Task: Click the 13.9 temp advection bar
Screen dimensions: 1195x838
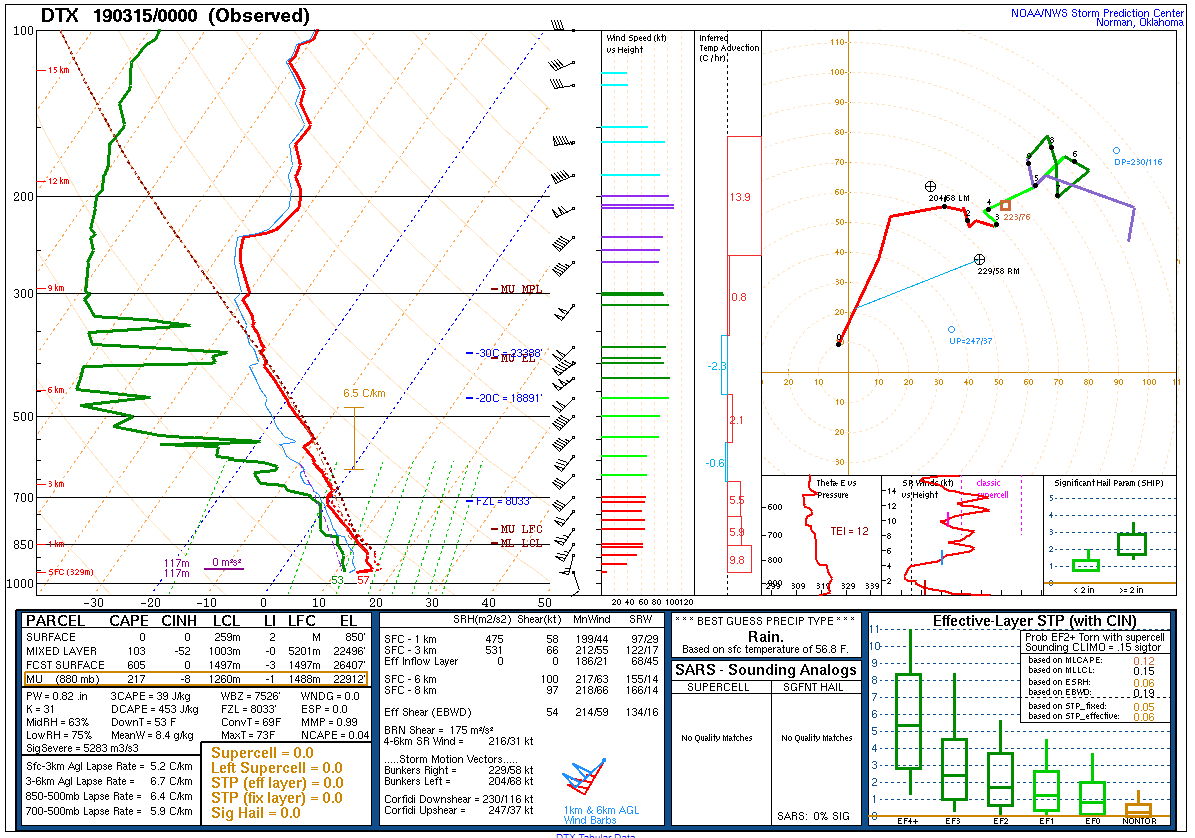Action: (x=744, y=196)
